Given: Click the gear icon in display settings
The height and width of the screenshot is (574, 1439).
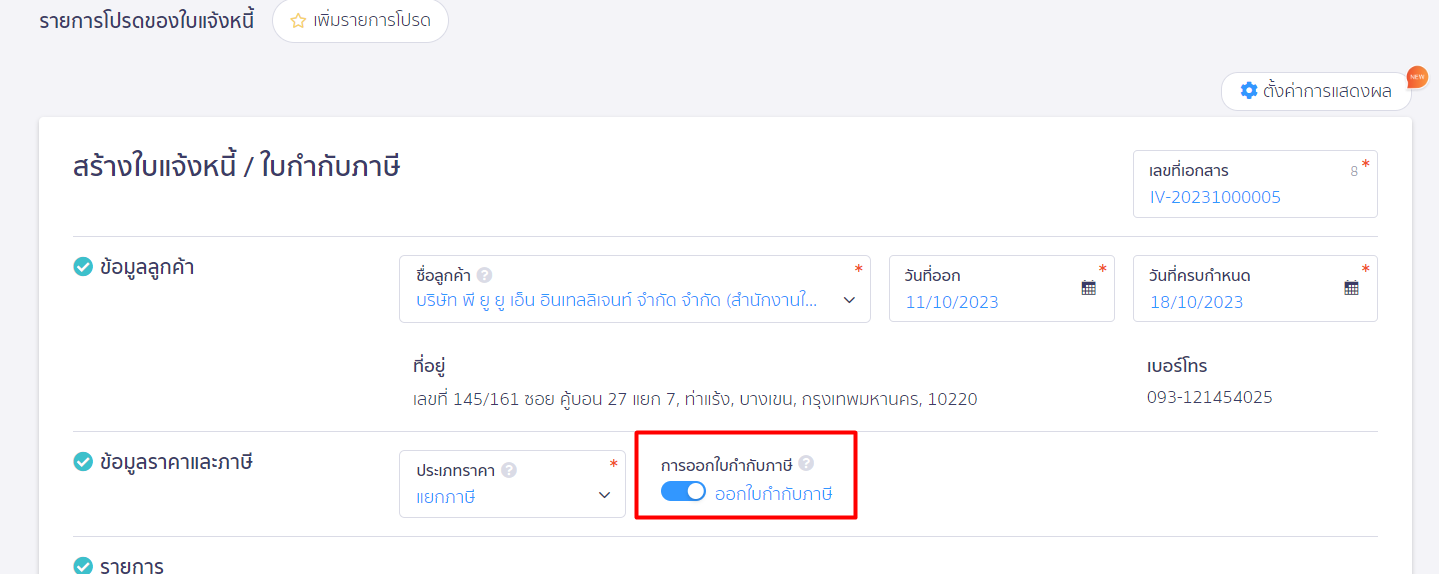Looking at the screenshot, I should point(1248,91).
